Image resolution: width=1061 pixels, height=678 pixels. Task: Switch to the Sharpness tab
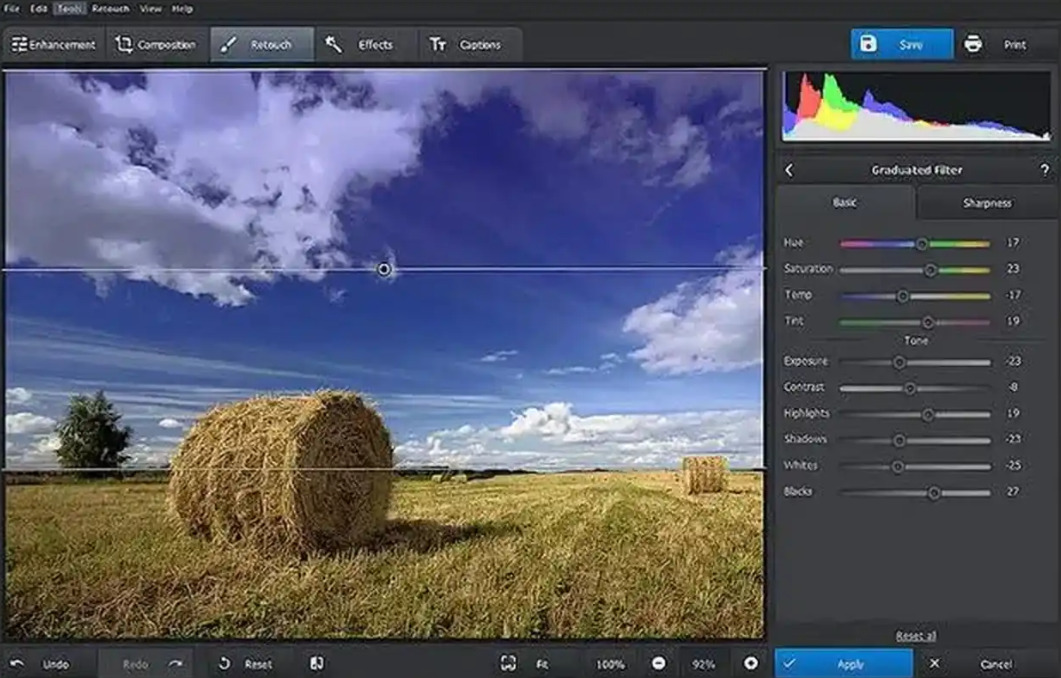(x=987, y=203)
